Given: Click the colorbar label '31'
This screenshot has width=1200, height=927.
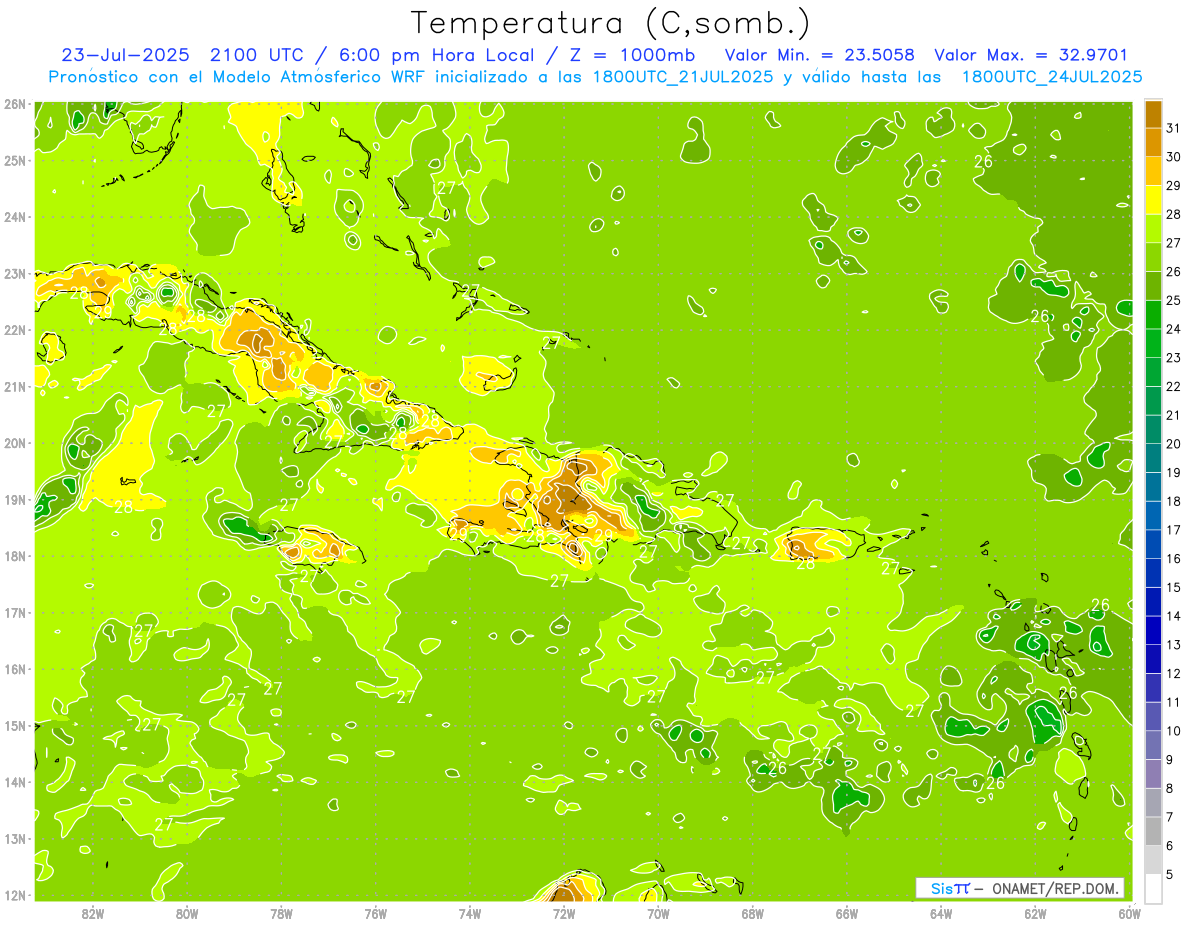Looking at the screenshot, I should coord(1173,128).
